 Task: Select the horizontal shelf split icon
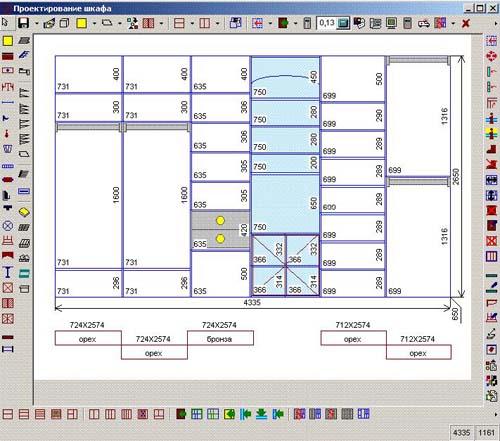(179, 23)
